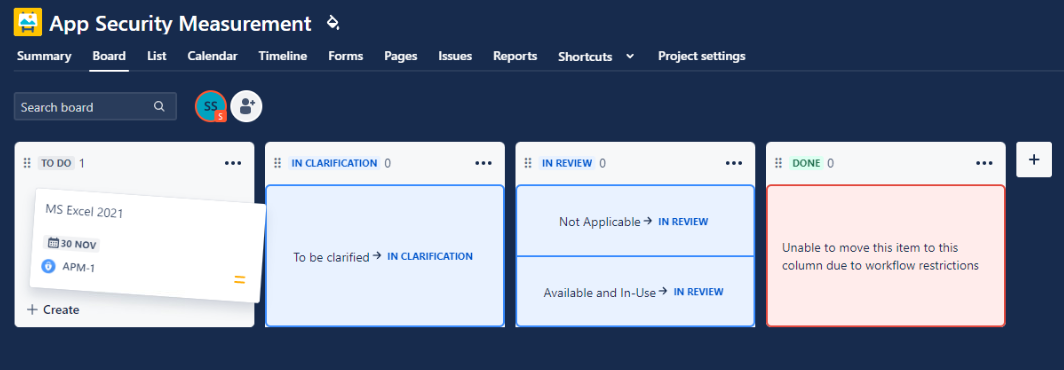Click the Search board input field

[95, 107]
